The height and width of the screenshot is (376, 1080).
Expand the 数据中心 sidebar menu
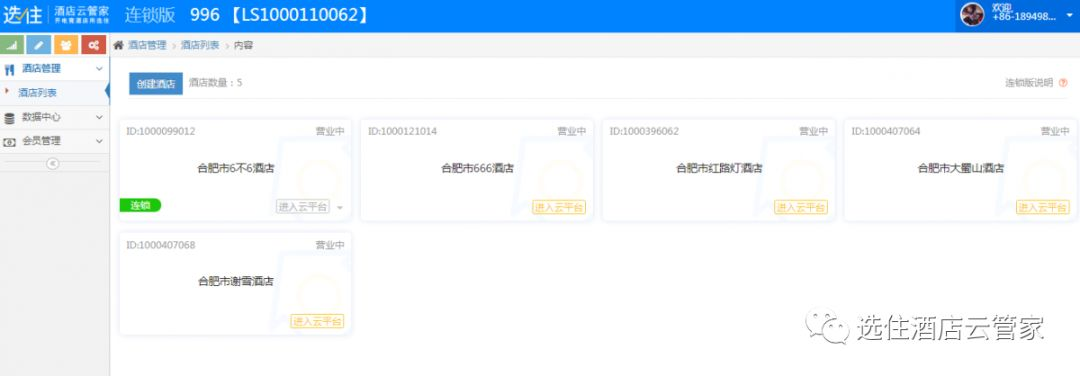(x=54, y=117)
